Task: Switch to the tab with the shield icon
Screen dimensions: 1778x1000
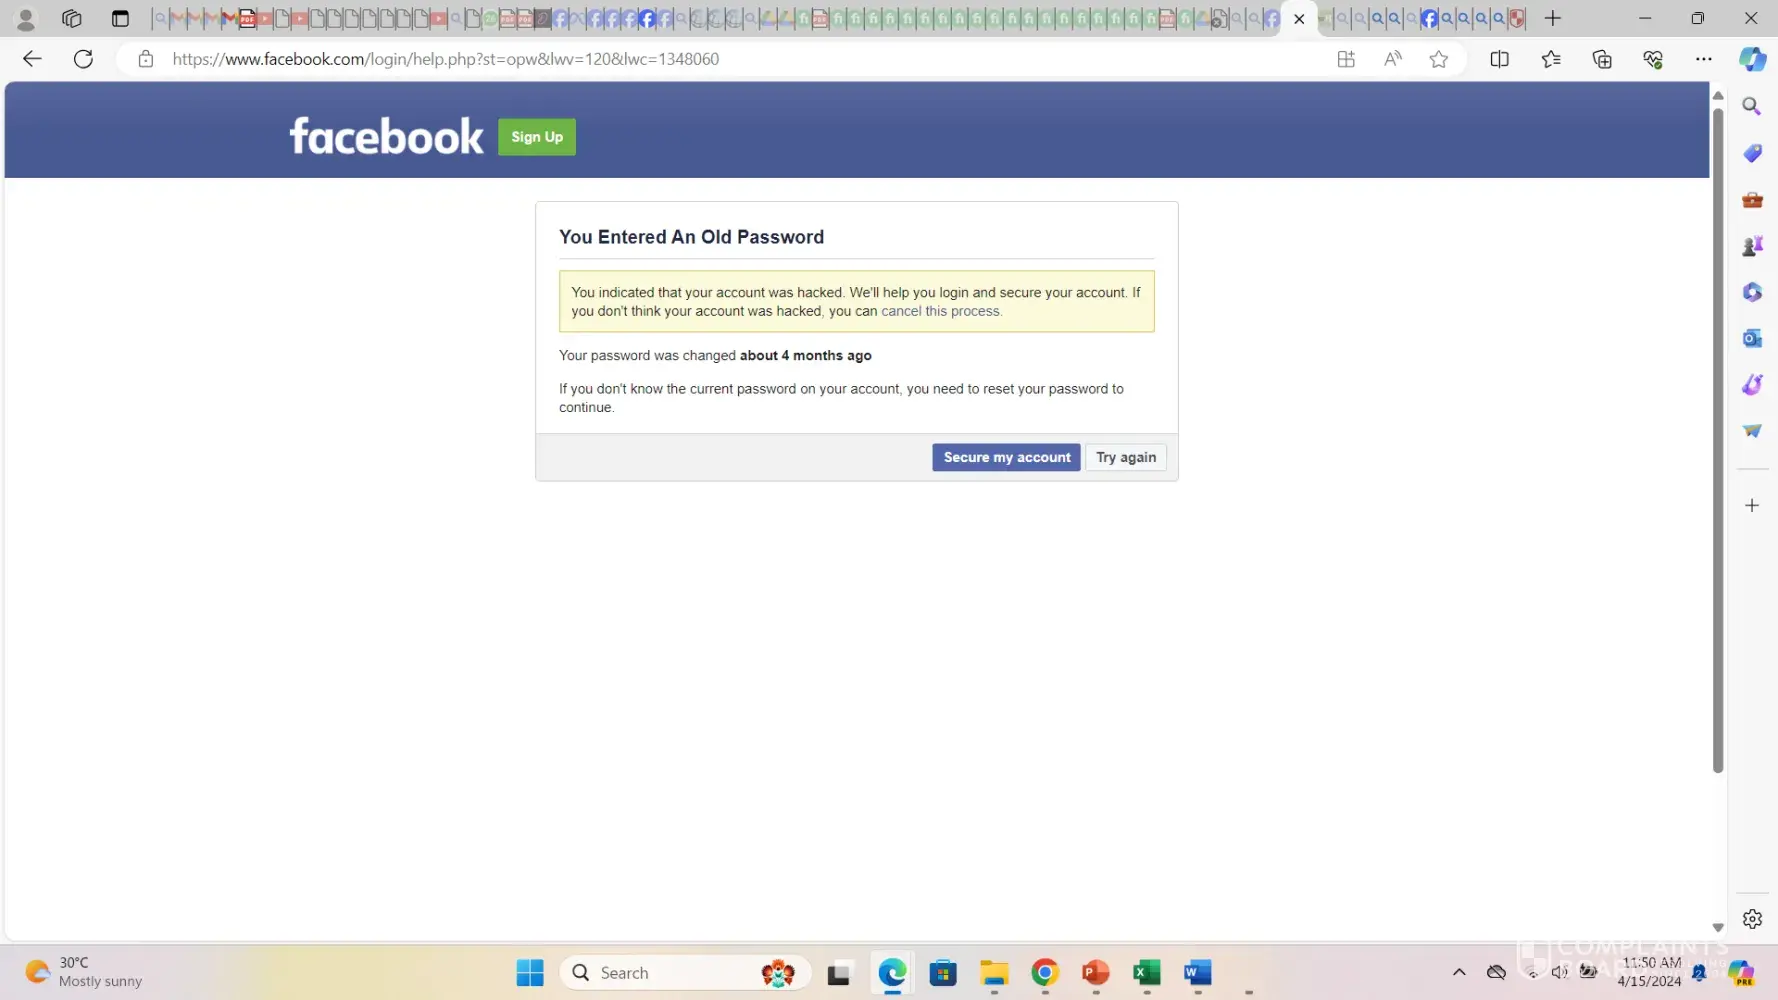Action: (1517, 18)
